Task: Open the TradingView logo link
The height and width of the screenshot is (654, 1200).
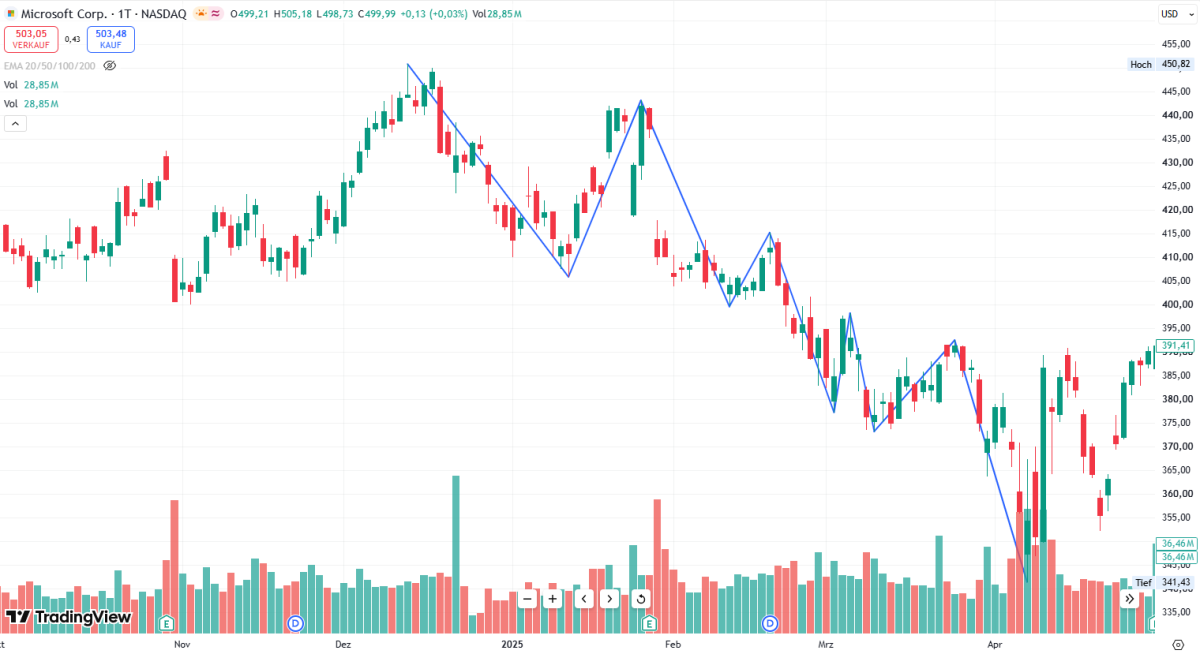Action: (x=68, y=617)
